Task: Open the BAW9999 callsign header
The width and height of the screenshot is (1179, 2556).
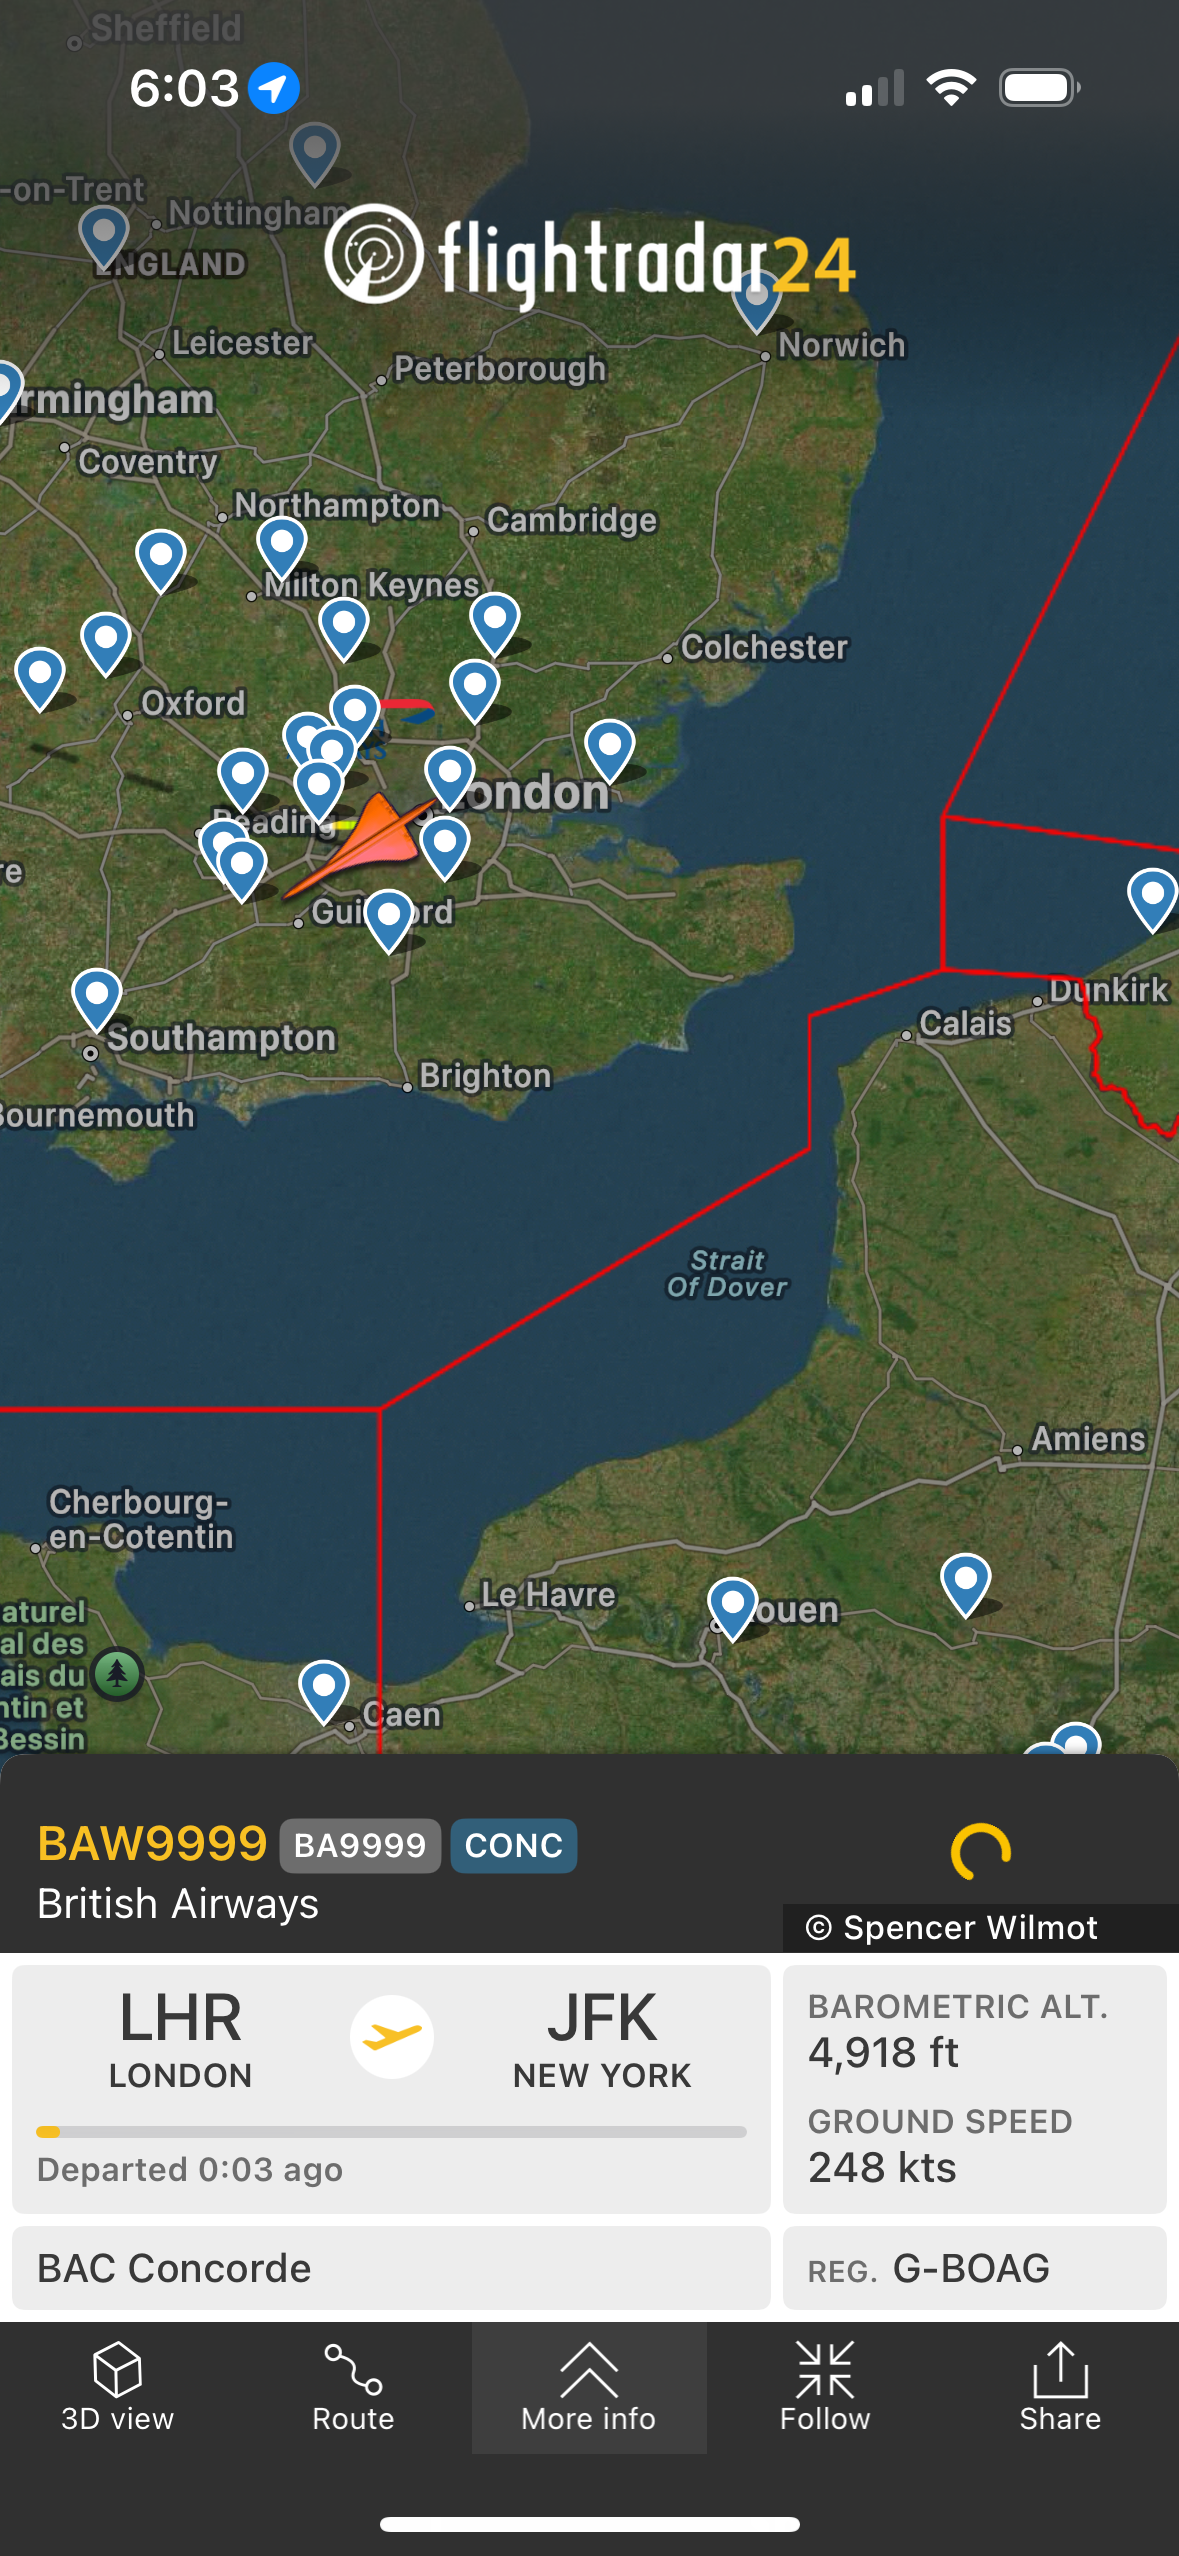Action: coord(152,1843)
